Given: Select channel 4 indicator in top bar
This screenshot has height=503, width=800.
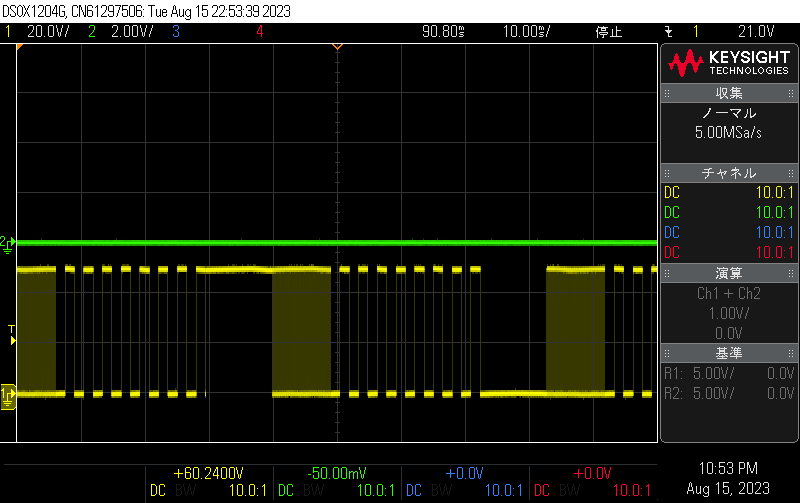Looking at the screenshot, I should point(260,32).
